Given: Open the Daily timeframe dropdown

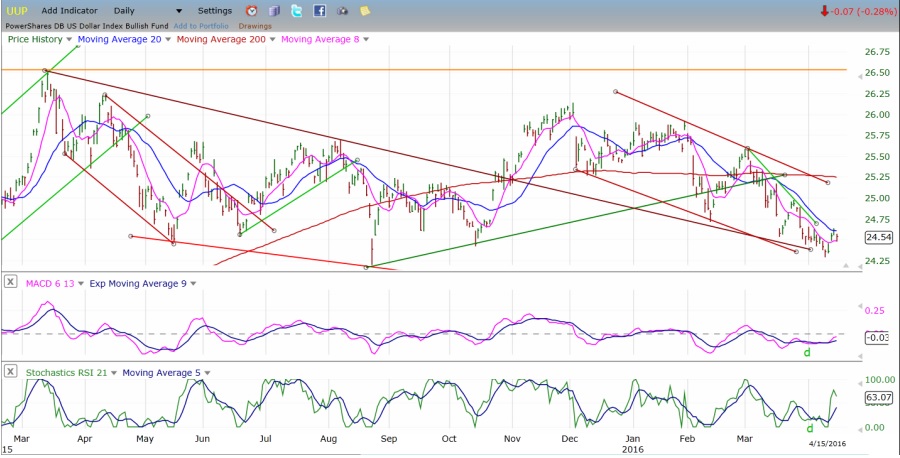Looking at the screenshot, I should tap(133, 10).
